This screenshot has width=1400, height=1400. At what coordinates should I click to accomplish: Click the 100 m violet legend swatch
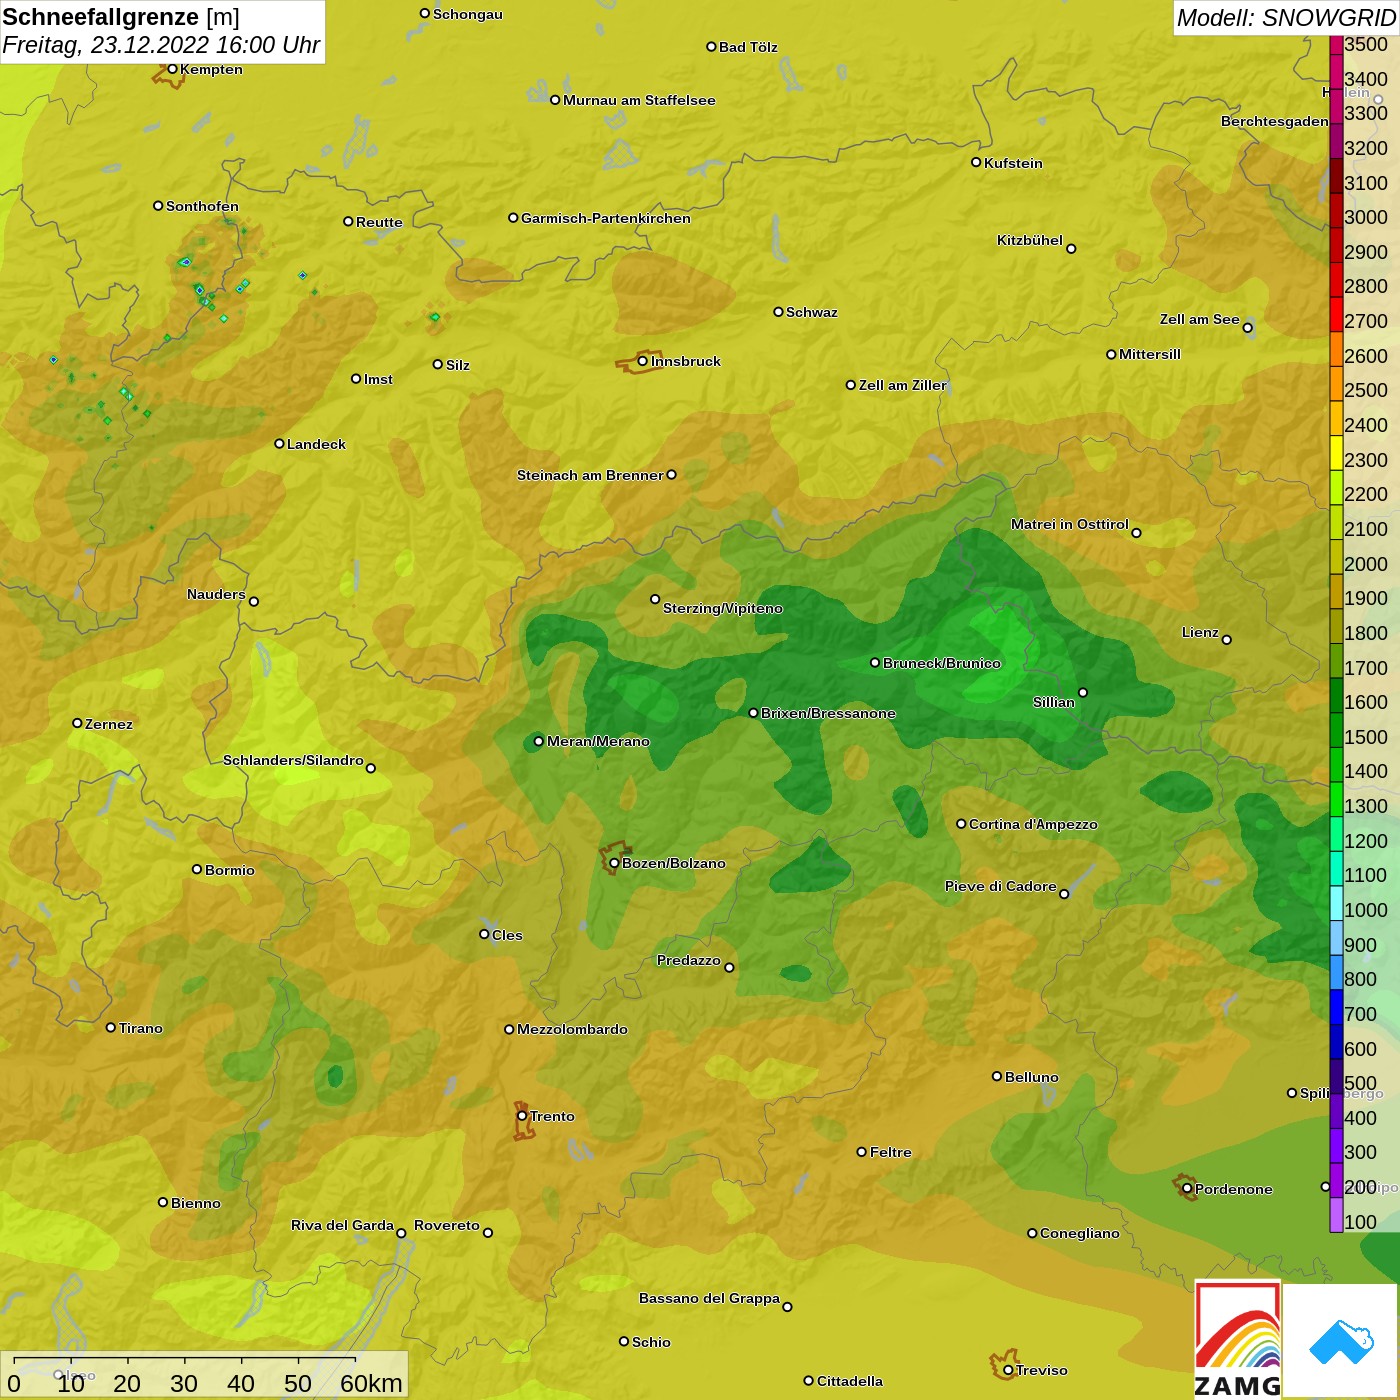pos(1336,1215)
